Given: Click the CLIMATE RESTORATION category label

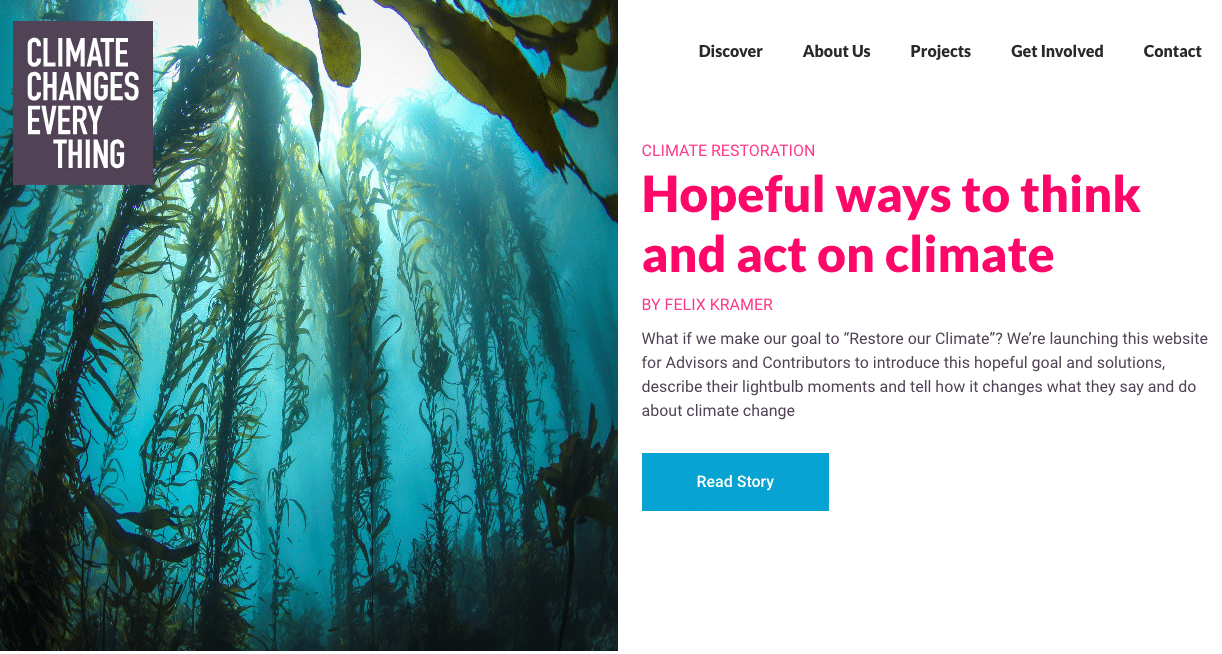Looking at the screenshot, I should (728, 151).
